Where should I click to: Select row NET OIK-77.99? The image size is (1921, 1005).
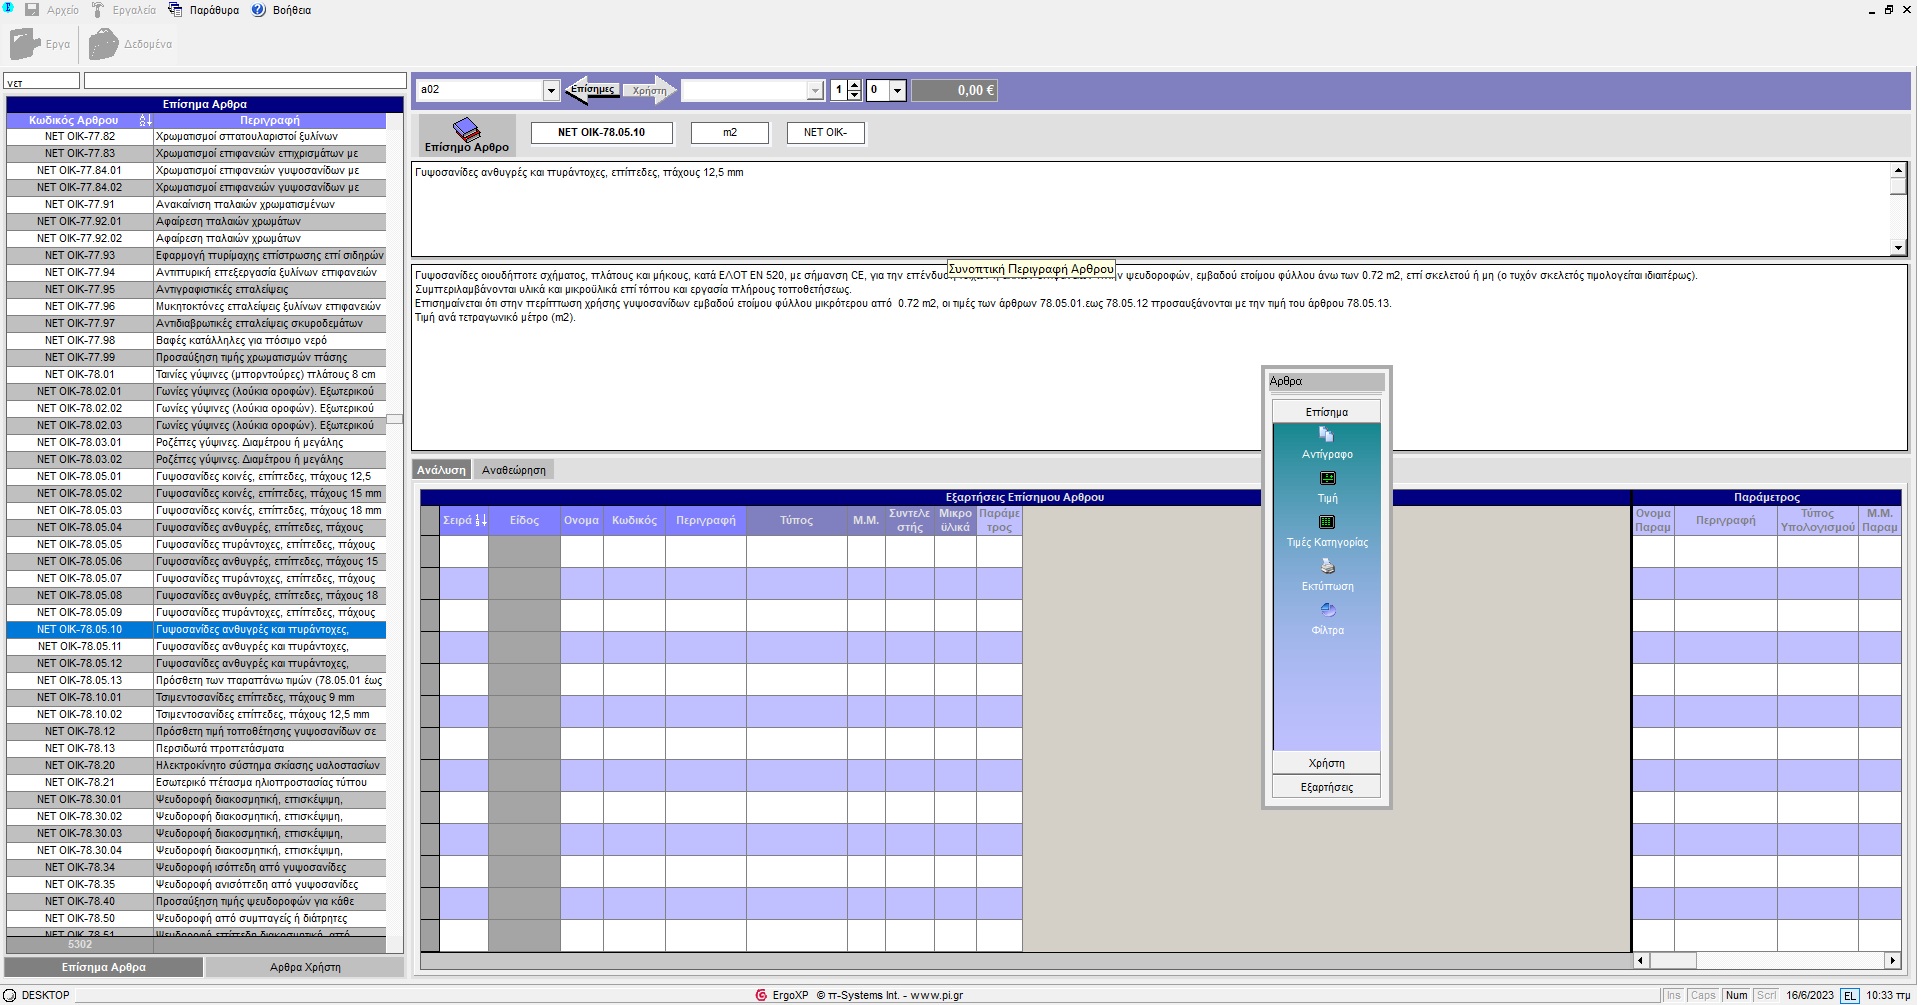point(196,357)
